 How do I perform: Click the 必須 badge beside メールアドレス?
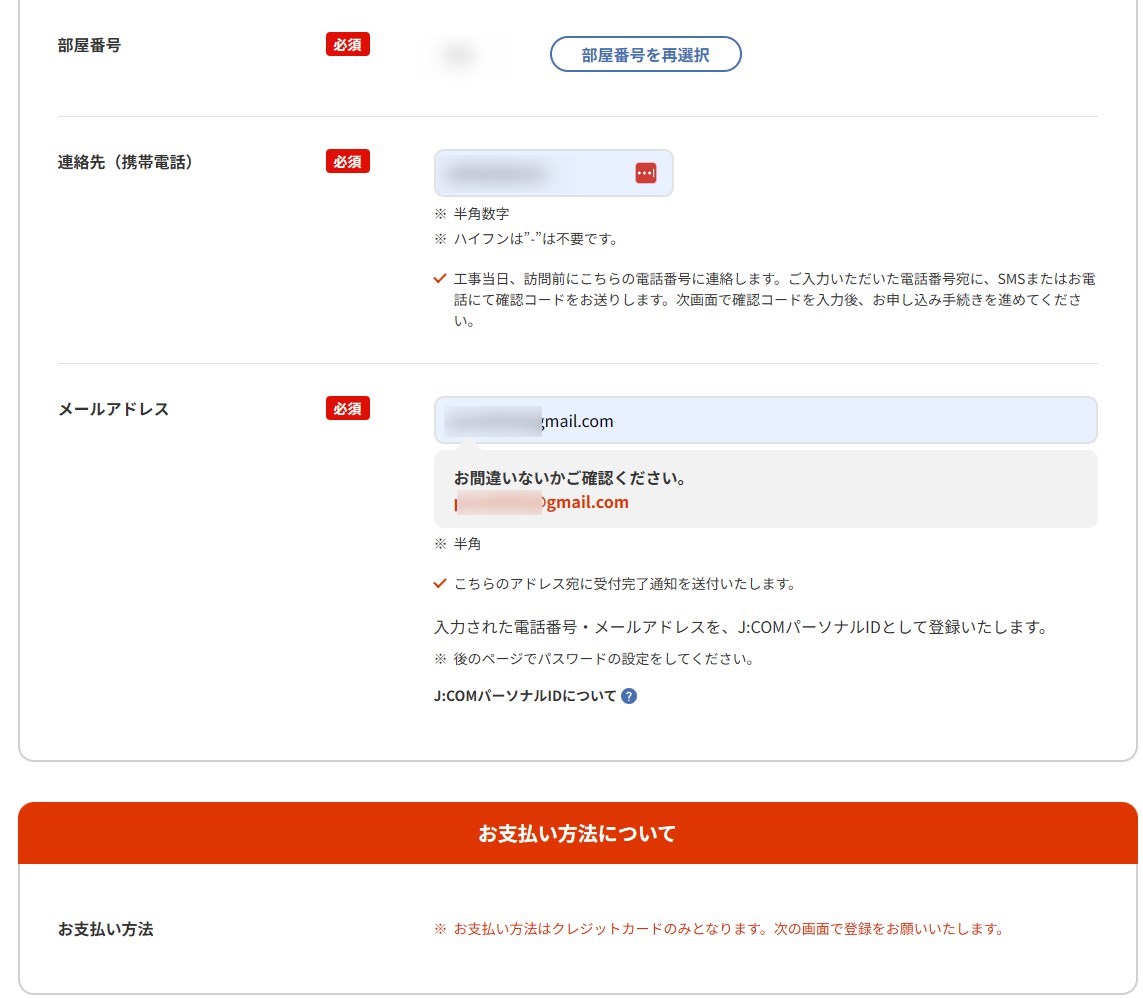point(347,408)
